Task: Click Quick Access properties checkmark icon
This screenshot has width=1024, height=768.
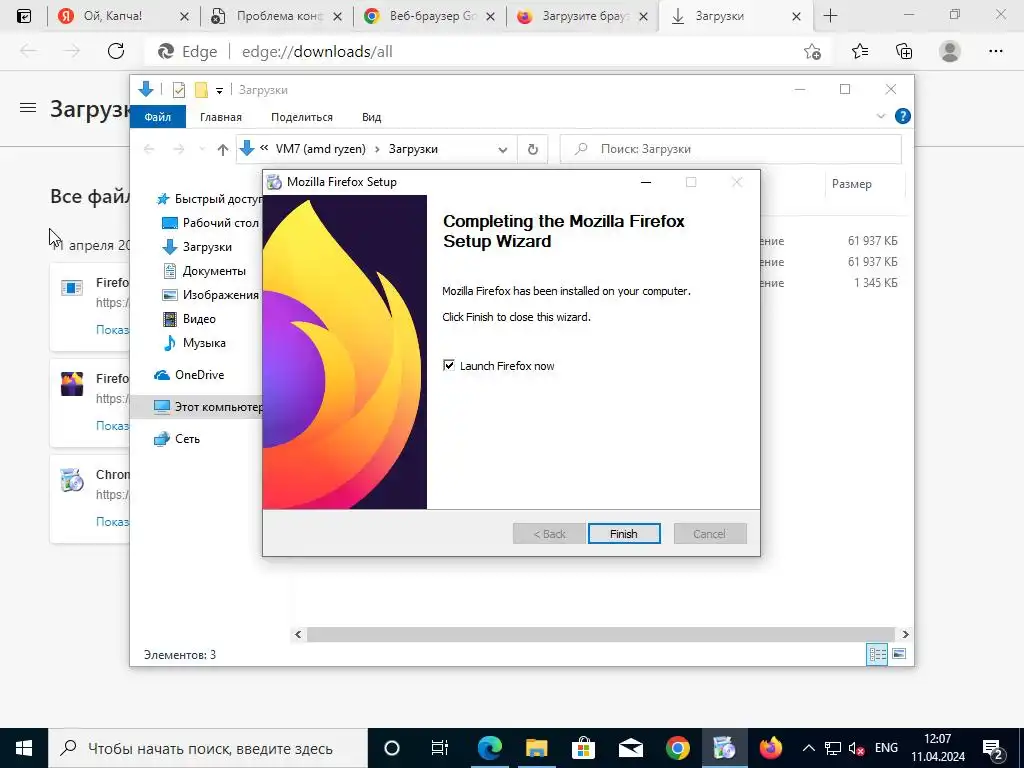Action: point(178,90)
